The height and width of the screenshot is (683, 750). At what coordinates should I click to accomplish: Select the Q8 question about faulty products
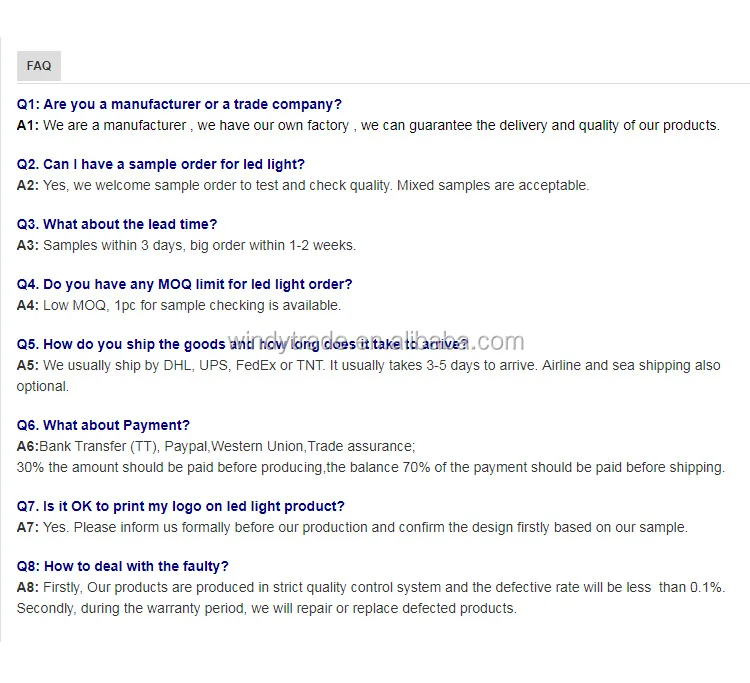point(122,566)
